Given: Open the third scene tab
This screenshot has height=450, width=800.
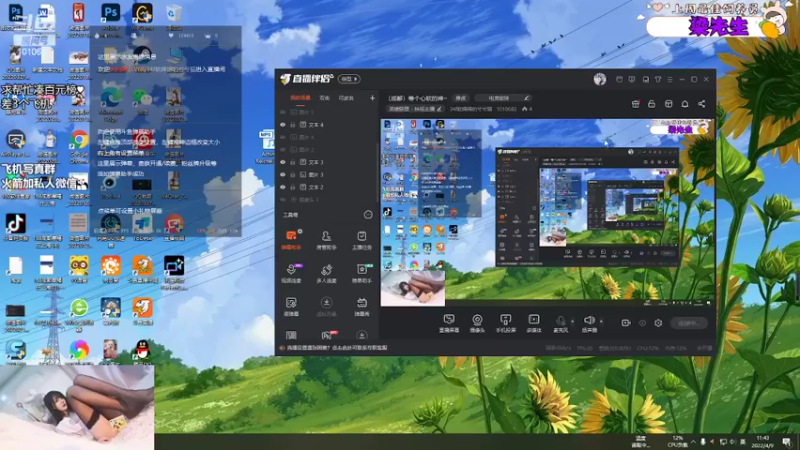Looking at the screenshot, I should 346,98.
